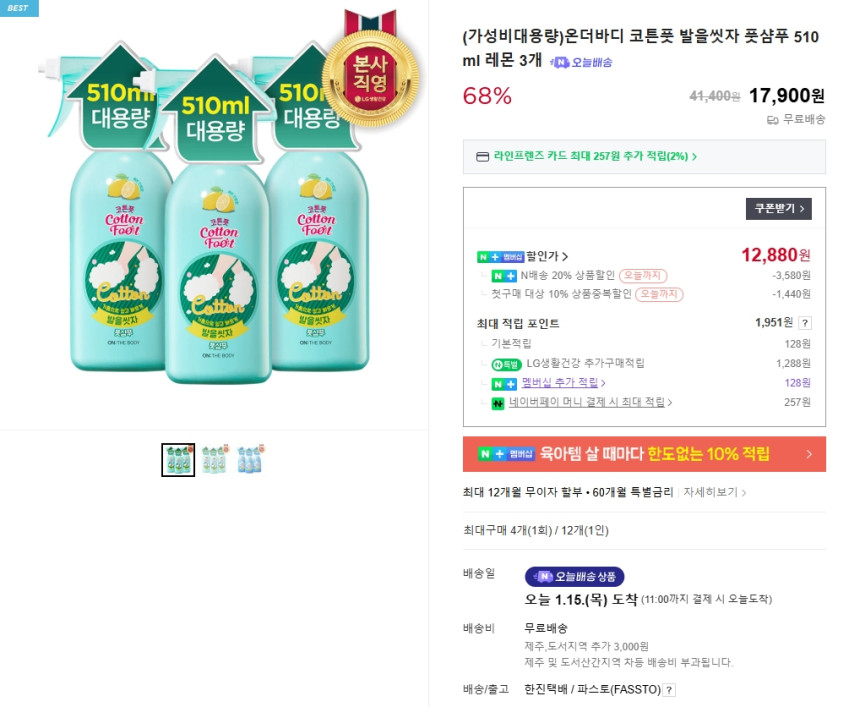849x707 pixels.
Task: Open the arrow on the 육아템 10% 적립 banner
Action: [808, 454]
